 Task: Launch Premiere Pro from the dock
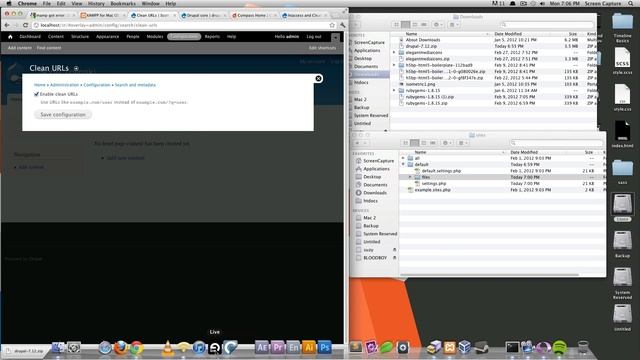pyautogui.click(x=278, y=347)
